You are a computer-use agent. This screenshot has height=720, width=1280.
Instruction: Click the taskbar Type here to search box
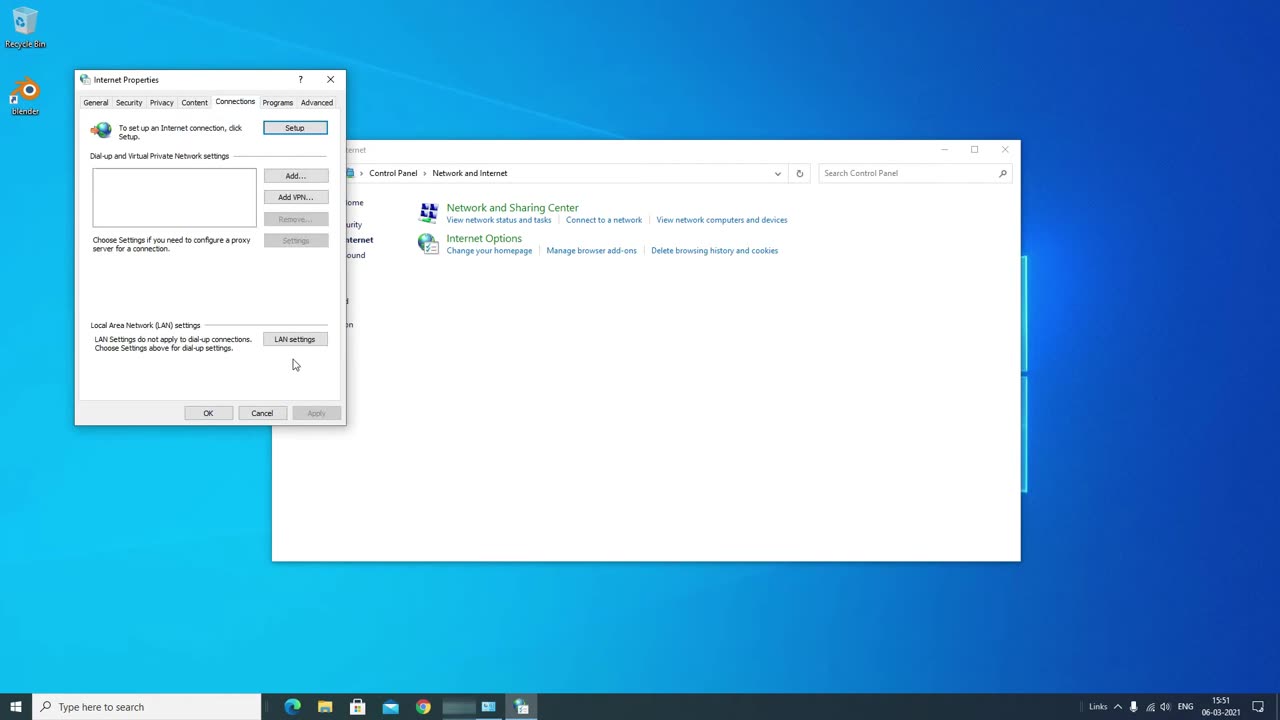[x=147, y=707]
